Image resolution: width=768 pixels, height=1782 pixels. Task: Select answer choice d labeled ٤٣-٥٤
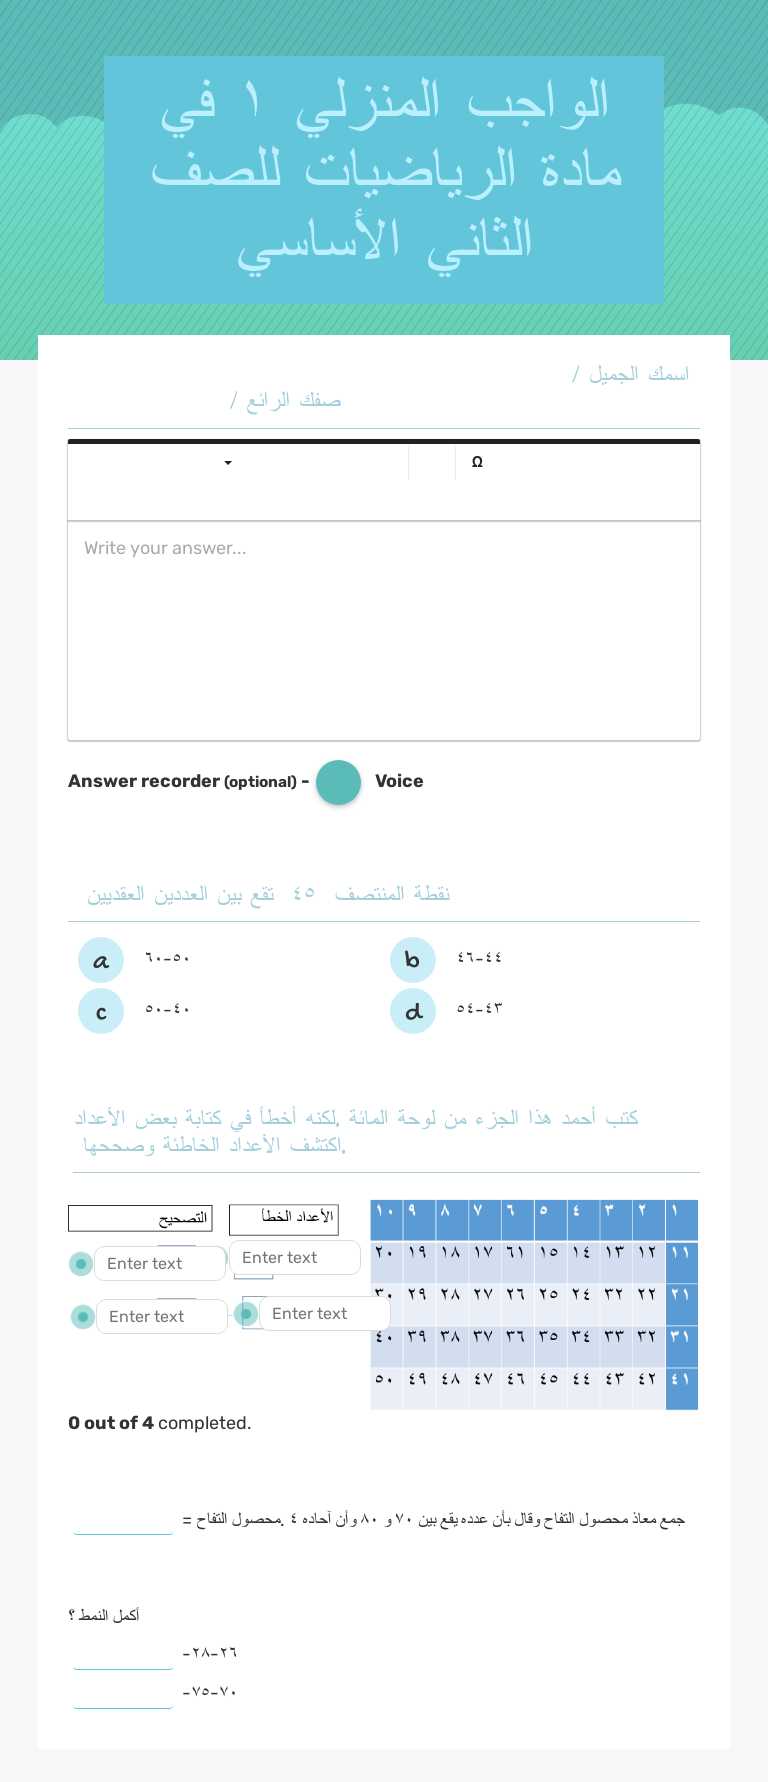click(x=413, y=1011)
